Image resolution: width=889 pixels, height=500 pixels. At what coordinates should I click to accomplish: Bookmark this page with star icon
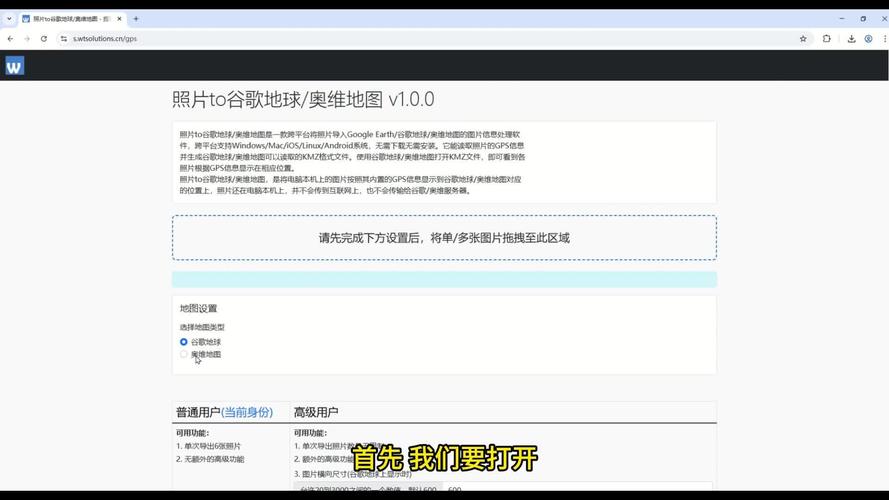[803, 39]
